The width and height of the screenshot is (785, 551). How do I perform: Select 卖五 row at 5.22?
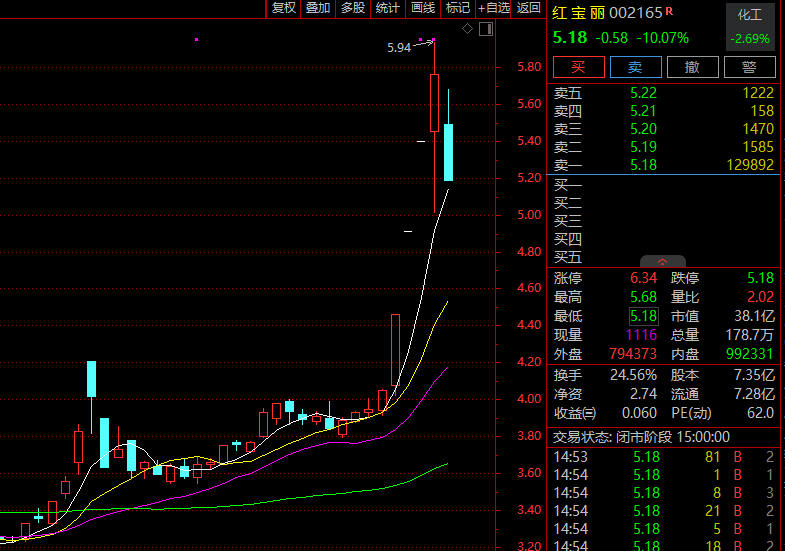click(x=663, y=93)
